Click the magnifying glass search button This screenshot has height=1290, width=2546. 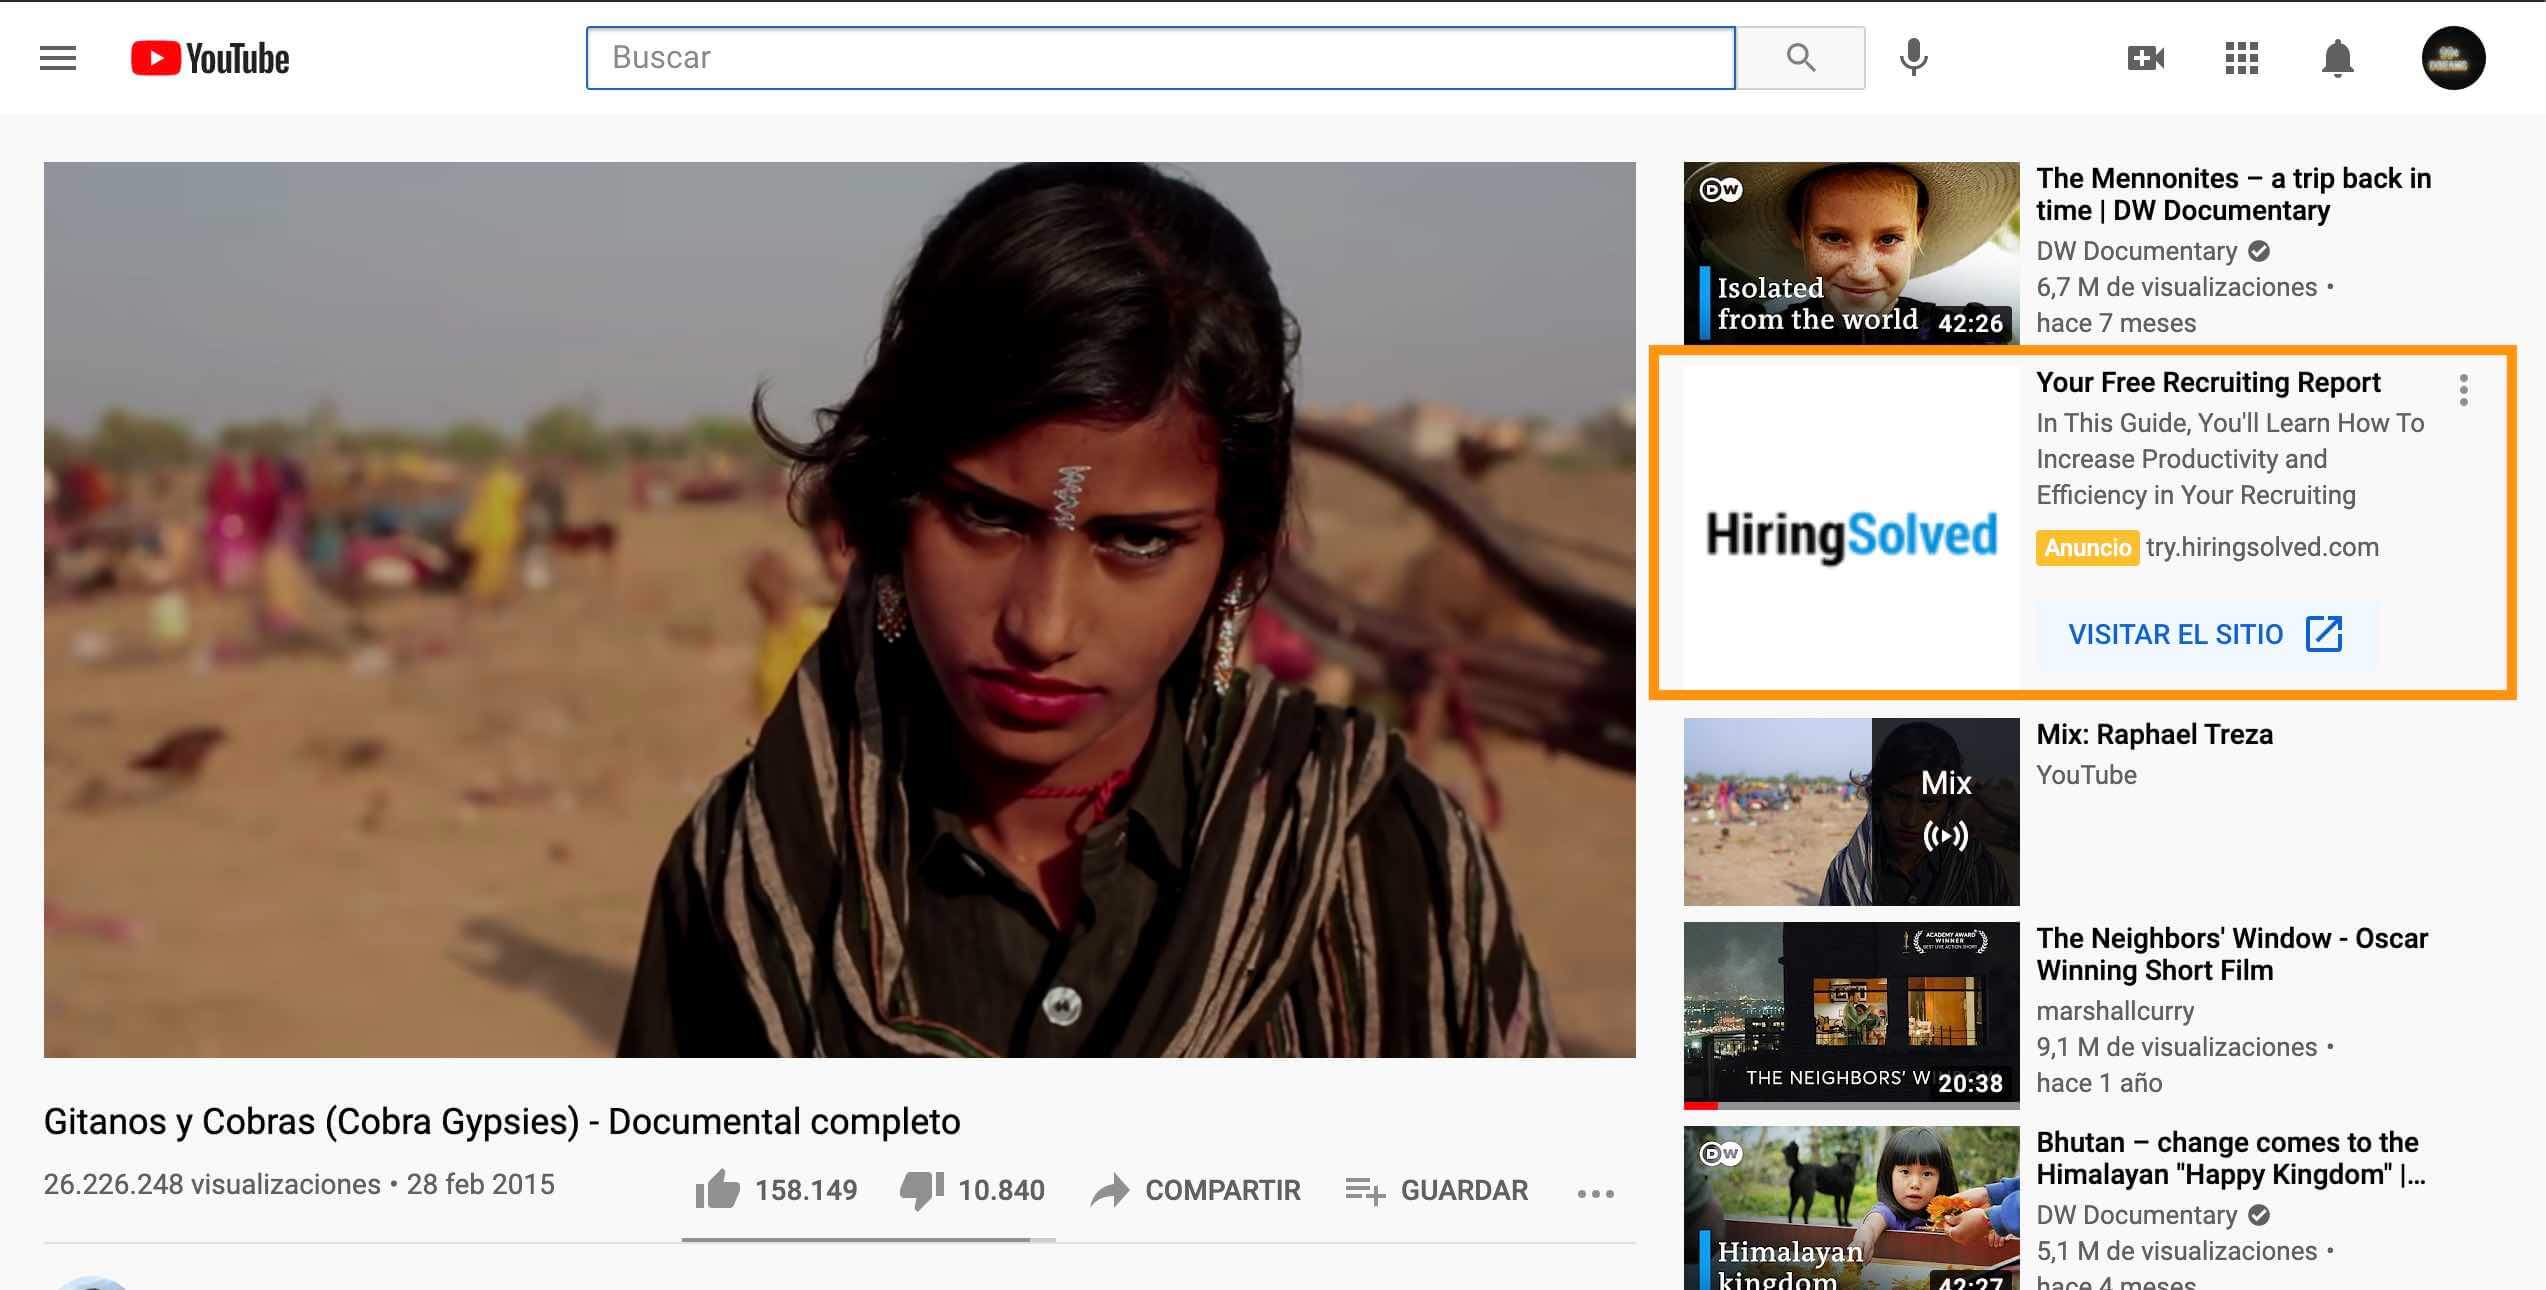pyautogui.click(x=1800, y=58)
